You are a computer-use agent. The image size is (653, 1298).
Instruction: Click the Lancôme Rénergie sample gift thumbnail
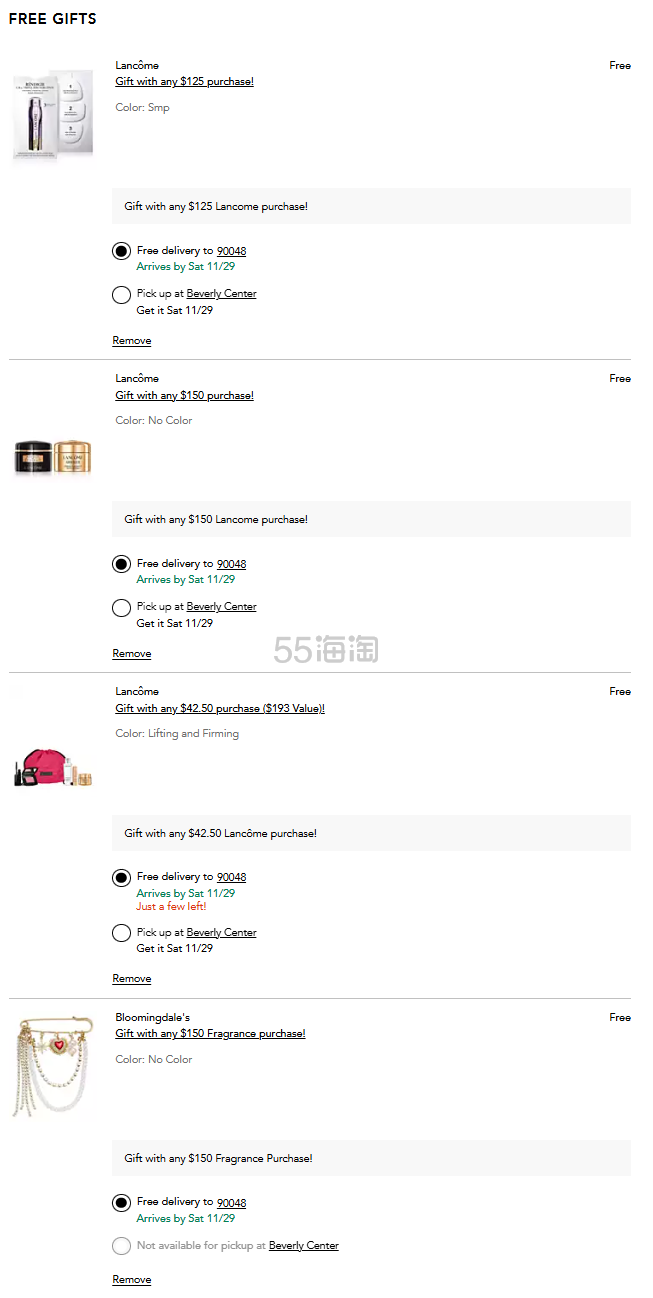tap(53, 115)
